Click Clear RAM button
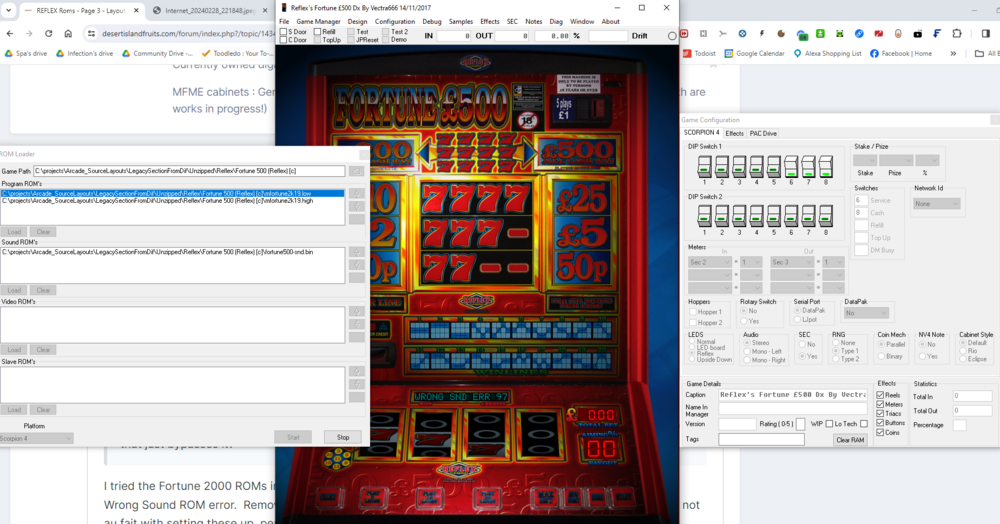 coord(850,440)
